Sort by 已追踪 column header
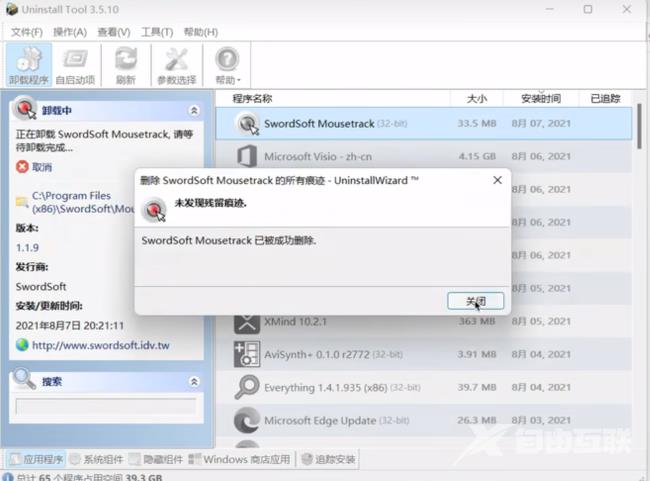Image resolution: width=650 pixels, height=481 pixels. [605, 99]
